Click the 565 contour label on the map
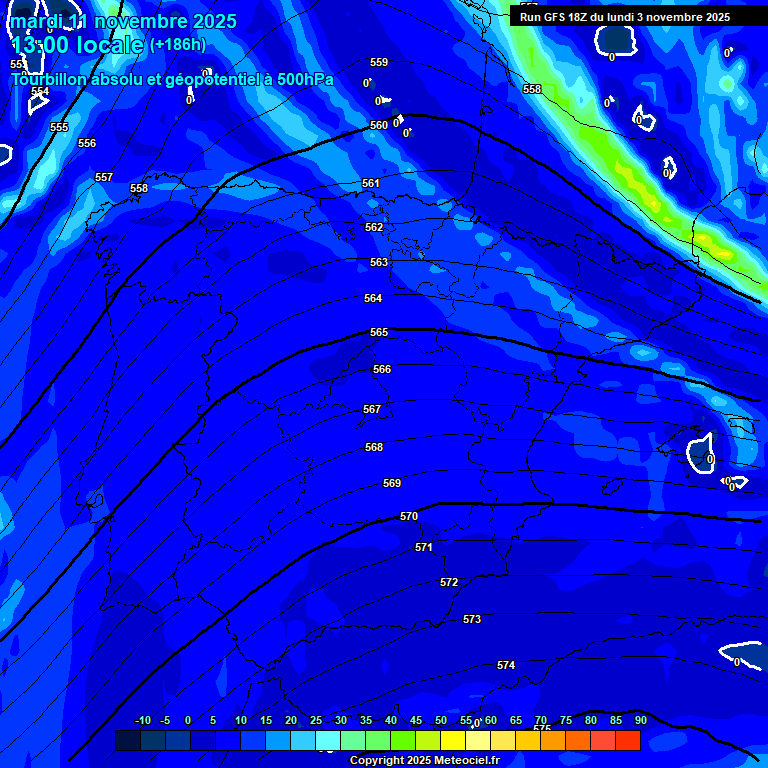The image size is (768, 768). pos(379,332)
